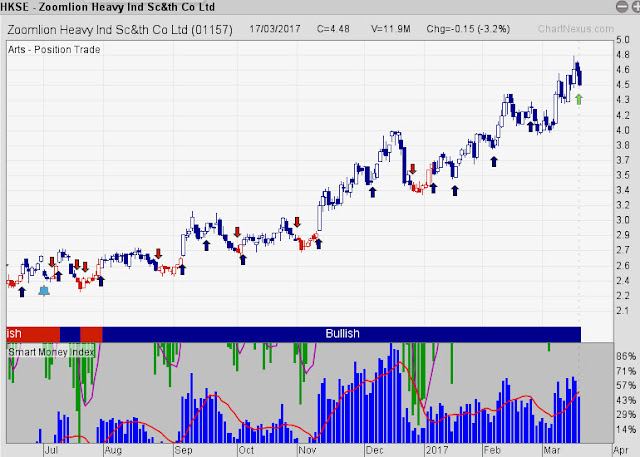Click the 43% Smart Money axis label

tap(626, 400)
